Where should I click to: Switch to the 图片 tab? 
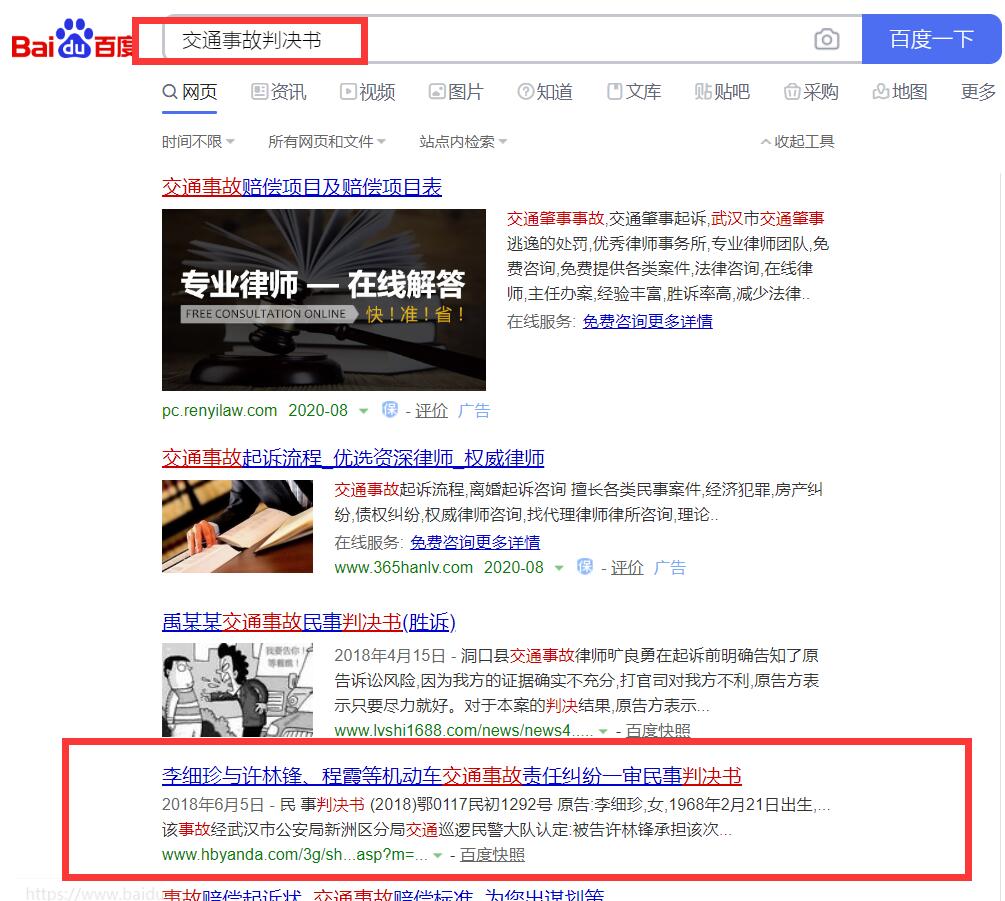(x=456, y=92)
